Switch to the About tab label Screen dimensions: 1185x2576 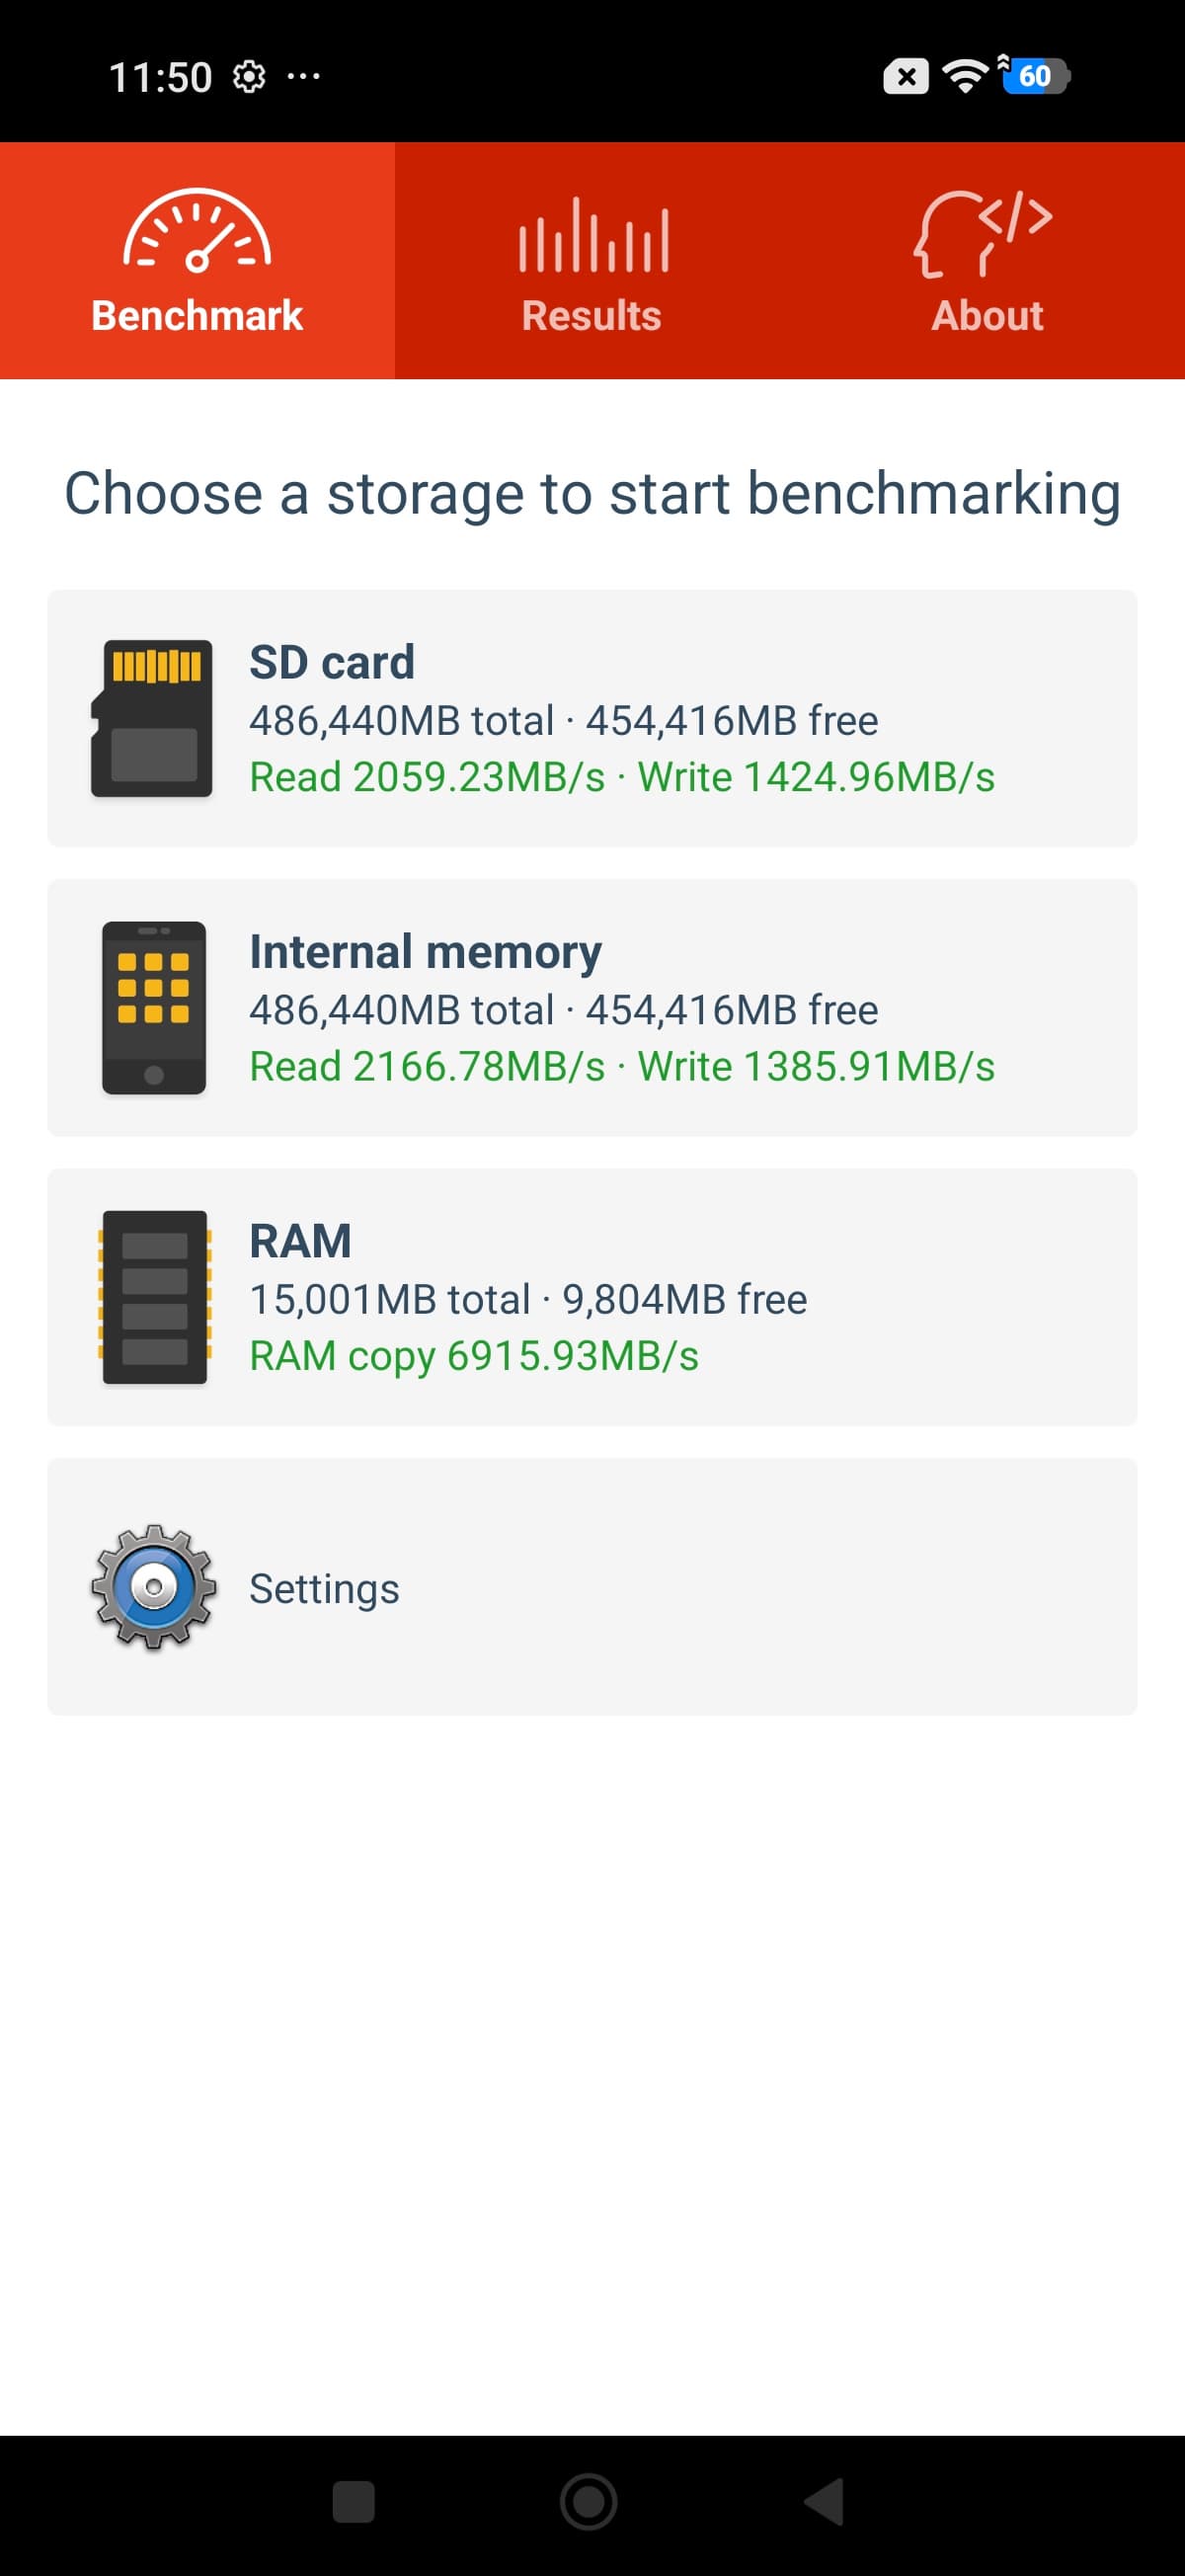pyautogui.click(x=987, y=316)
